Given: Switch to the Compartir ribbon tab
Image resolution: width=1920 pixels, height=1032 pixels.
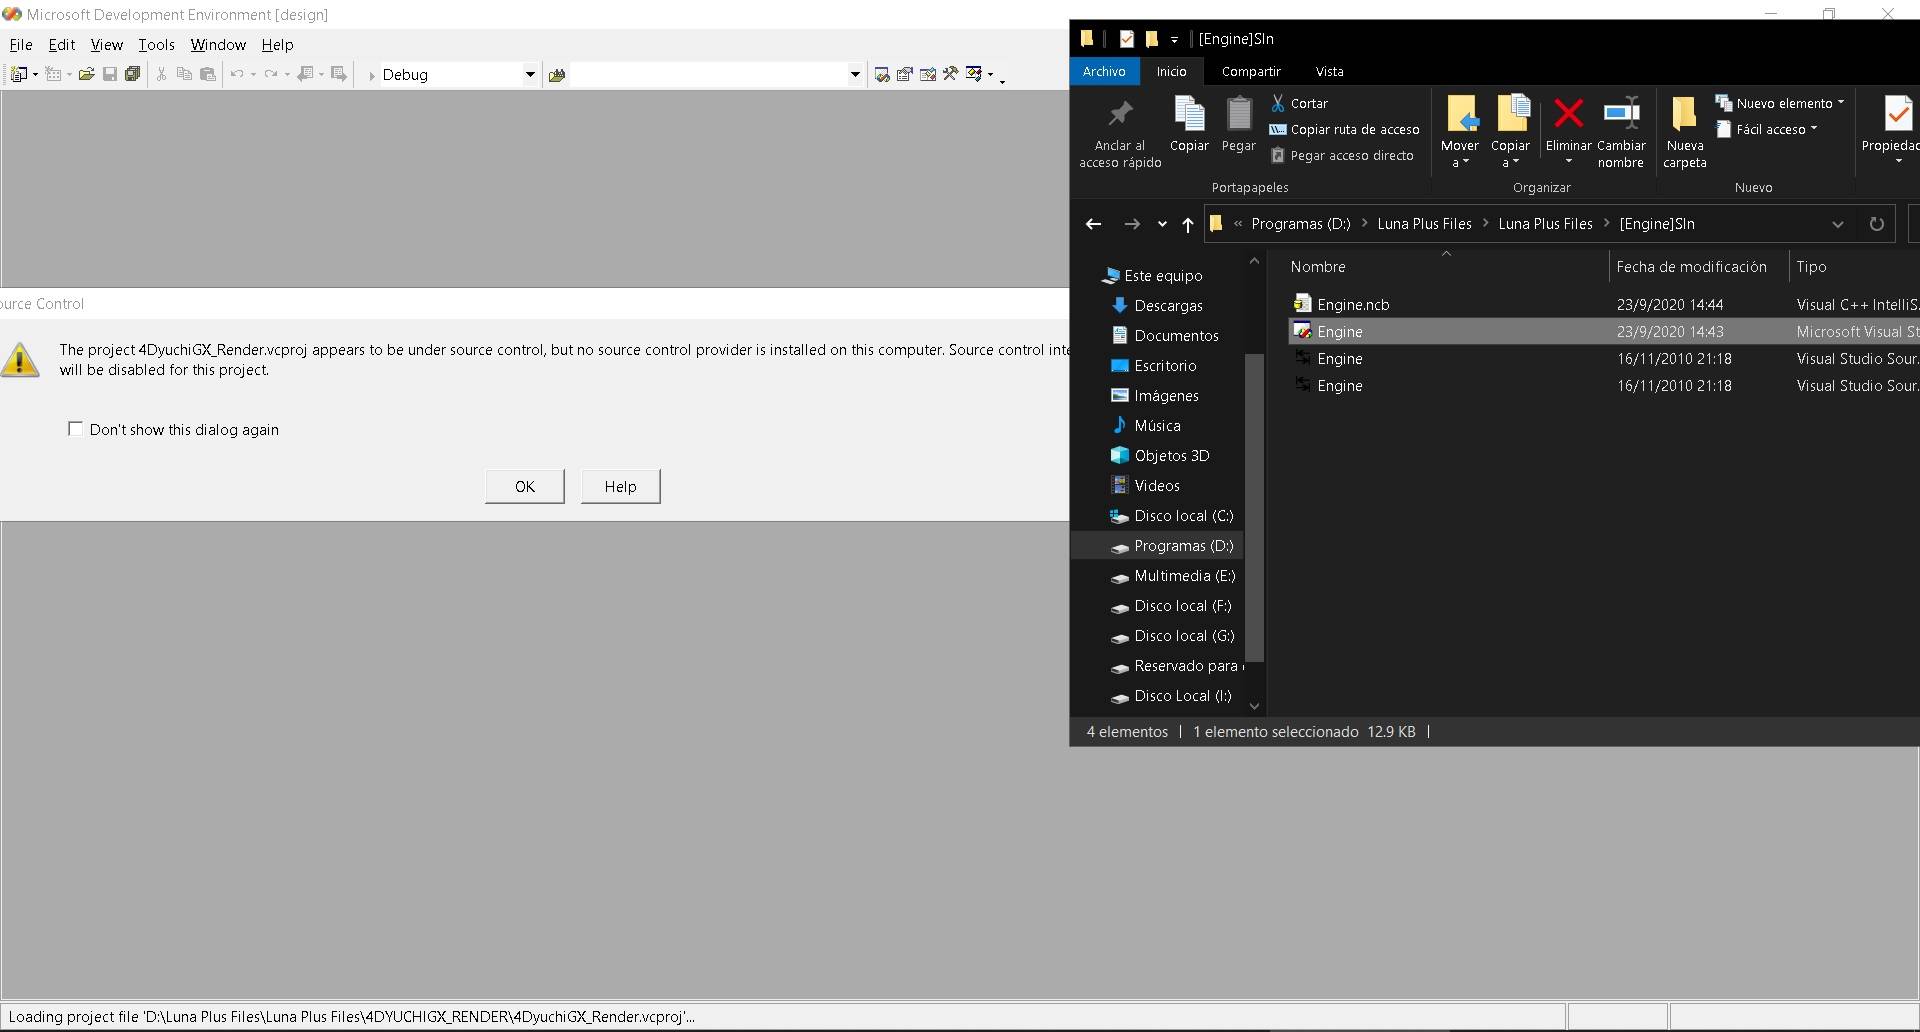Looking at the screenshot, I should (x=1251, y=71).
